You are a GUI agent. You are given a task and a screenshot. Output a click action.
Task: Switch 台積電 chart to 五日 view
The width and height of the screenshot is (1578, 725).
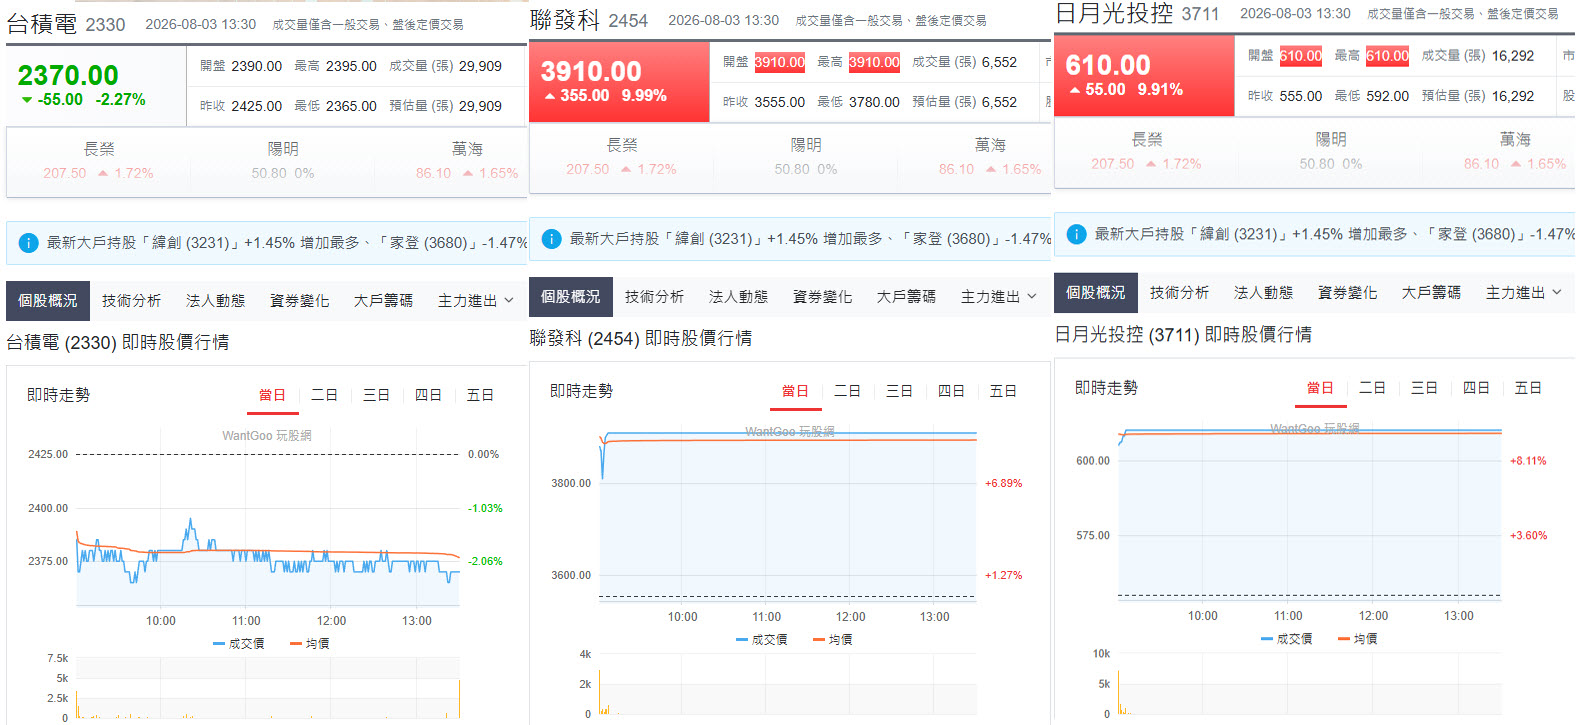pyautogui.click(x=481, y=396)
